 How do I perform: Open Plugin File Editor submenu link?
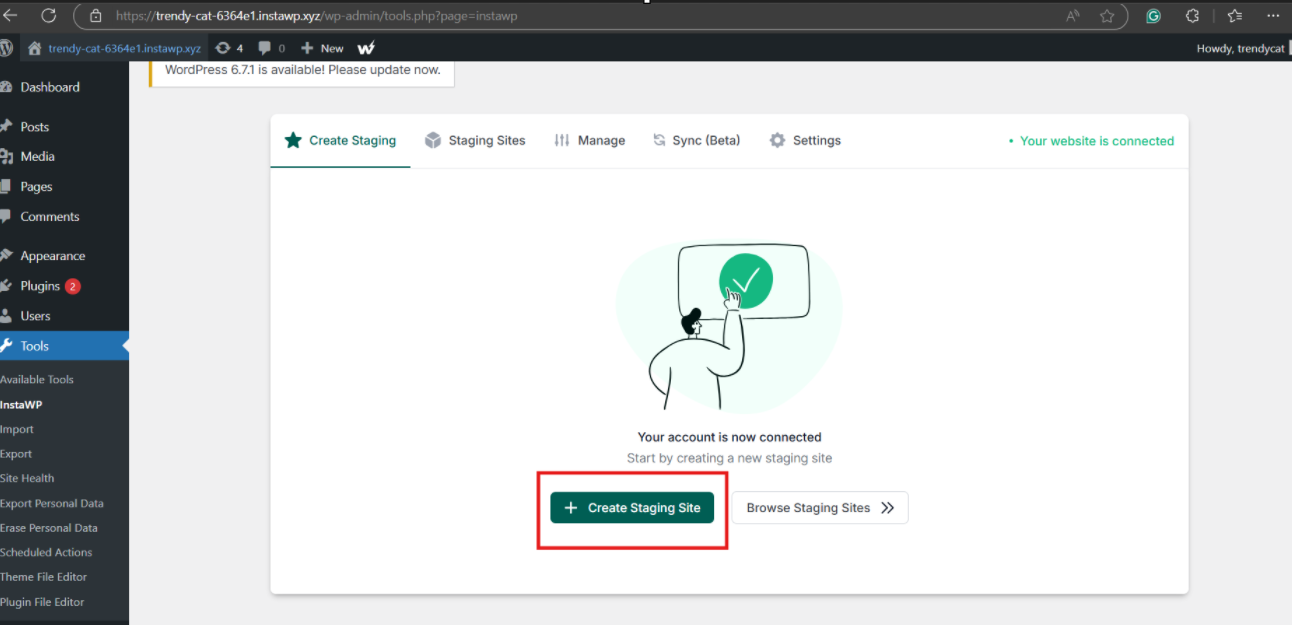point(42,602)
